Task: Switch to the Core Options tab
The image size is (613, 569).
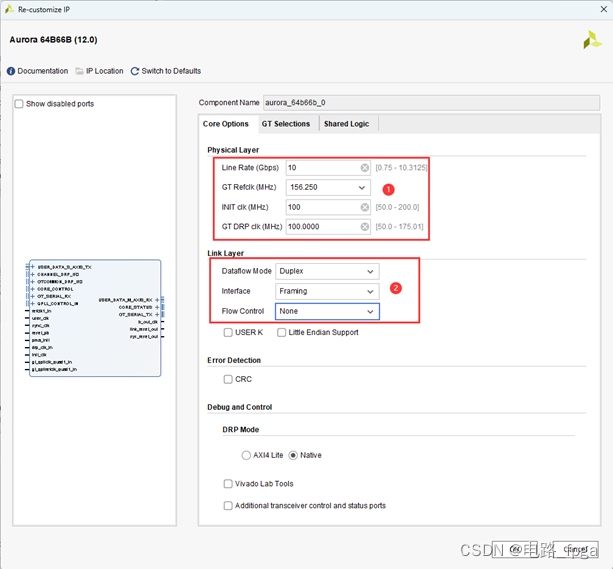Action: pyautogui.click(x=226, y=124)
